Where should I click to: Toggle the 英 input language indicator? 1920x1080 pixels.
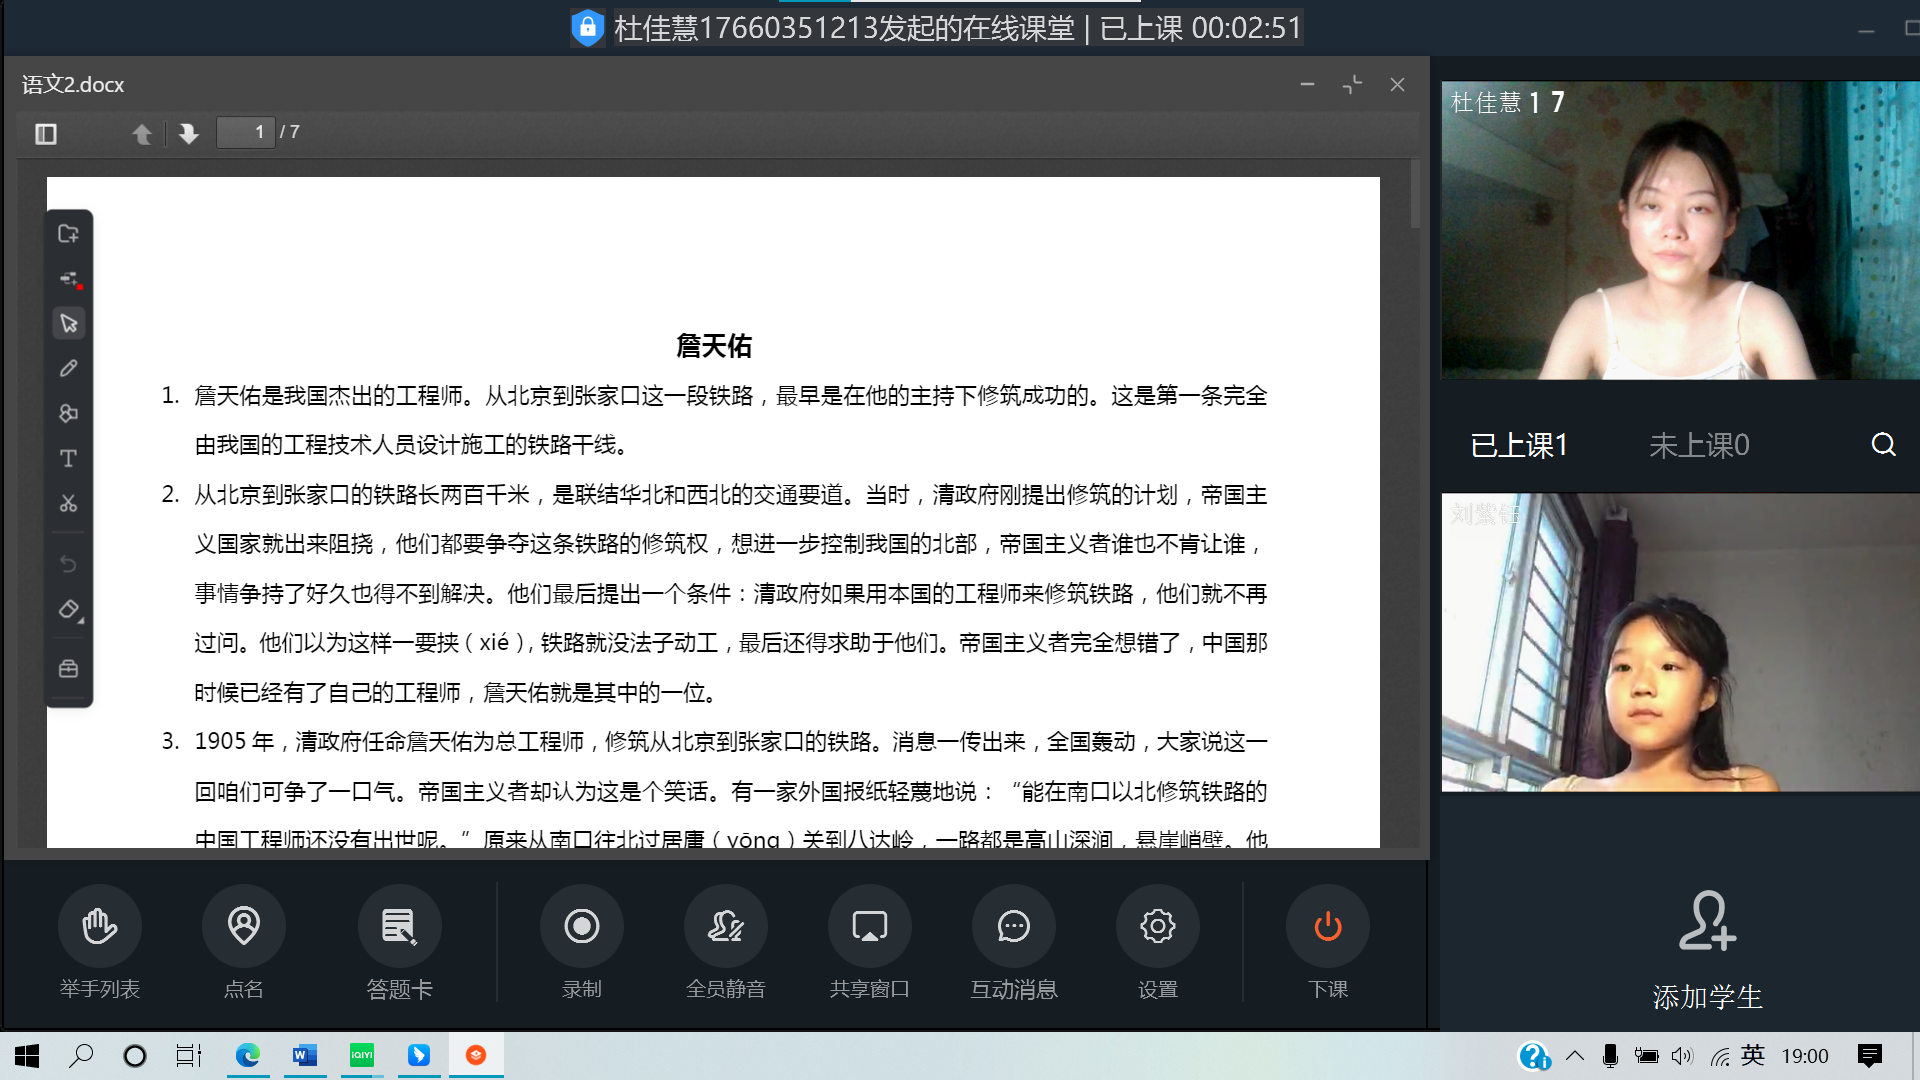1753,1055
